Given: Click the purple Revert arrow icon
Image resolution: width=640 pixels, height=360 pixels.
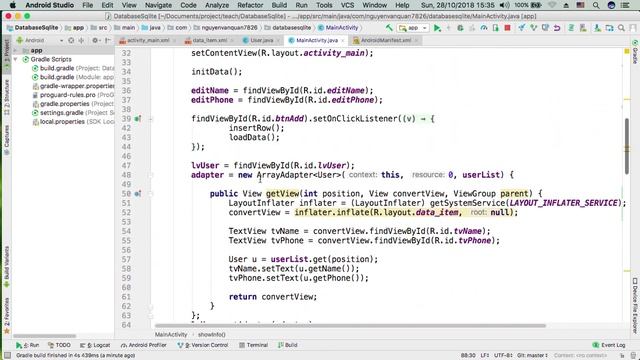Looking at the screenshot, I should coord(557,28).
